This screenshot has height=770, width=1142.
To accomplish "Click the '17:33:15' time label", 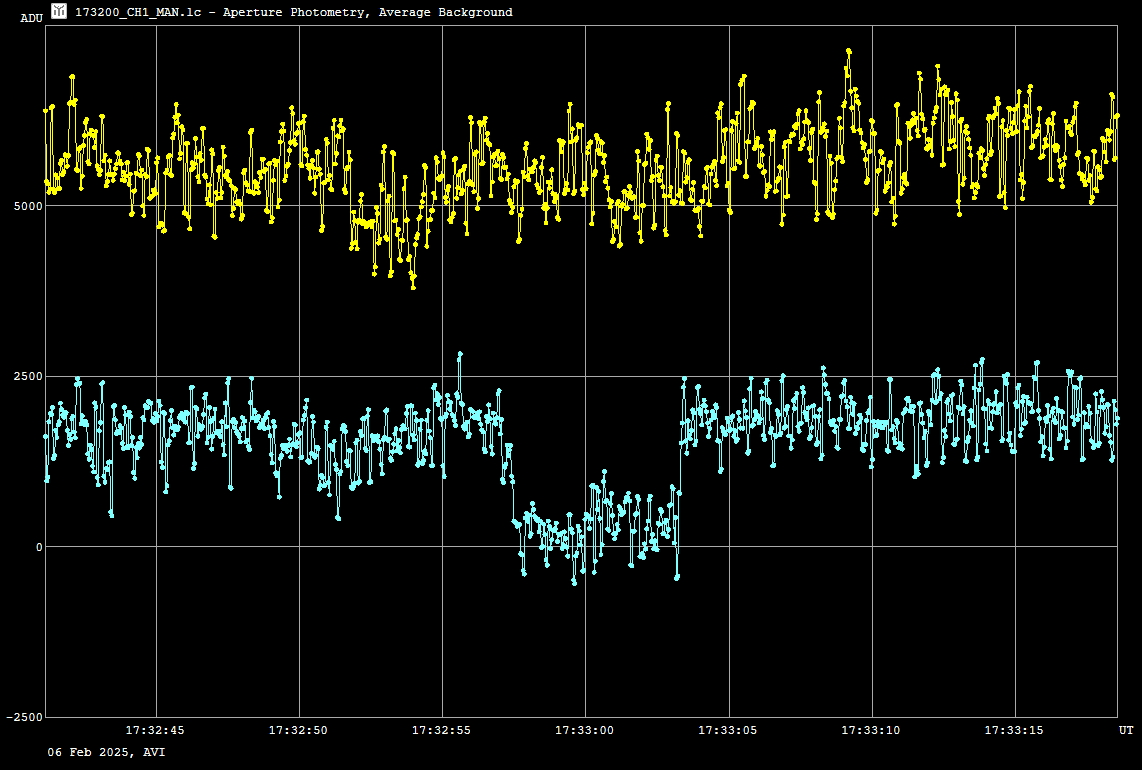I will click(x=1014, y=730).
